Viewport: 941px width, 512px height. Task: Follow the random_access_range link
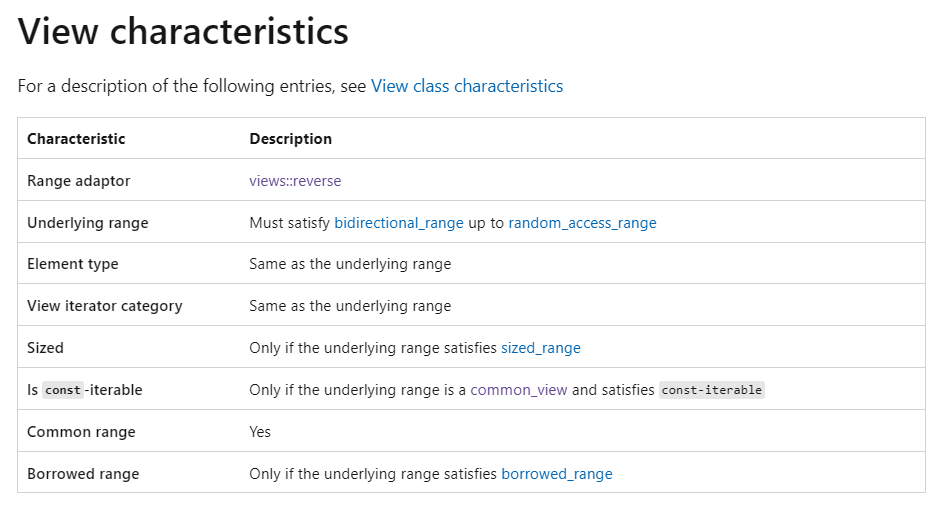582,223
